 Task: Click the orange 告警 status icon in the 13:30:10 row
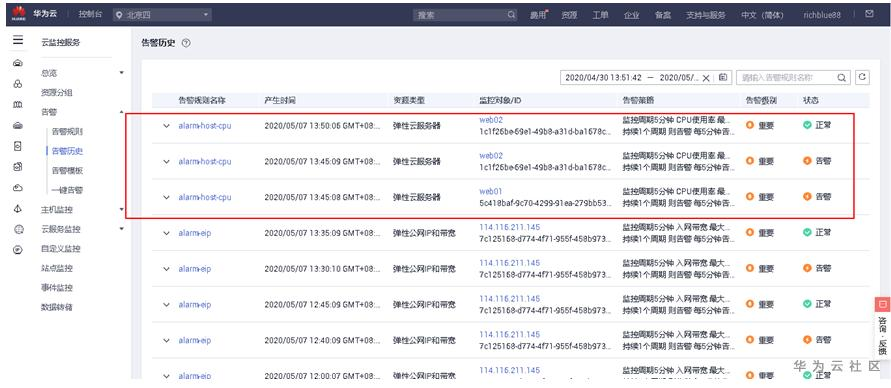(807, 268)
